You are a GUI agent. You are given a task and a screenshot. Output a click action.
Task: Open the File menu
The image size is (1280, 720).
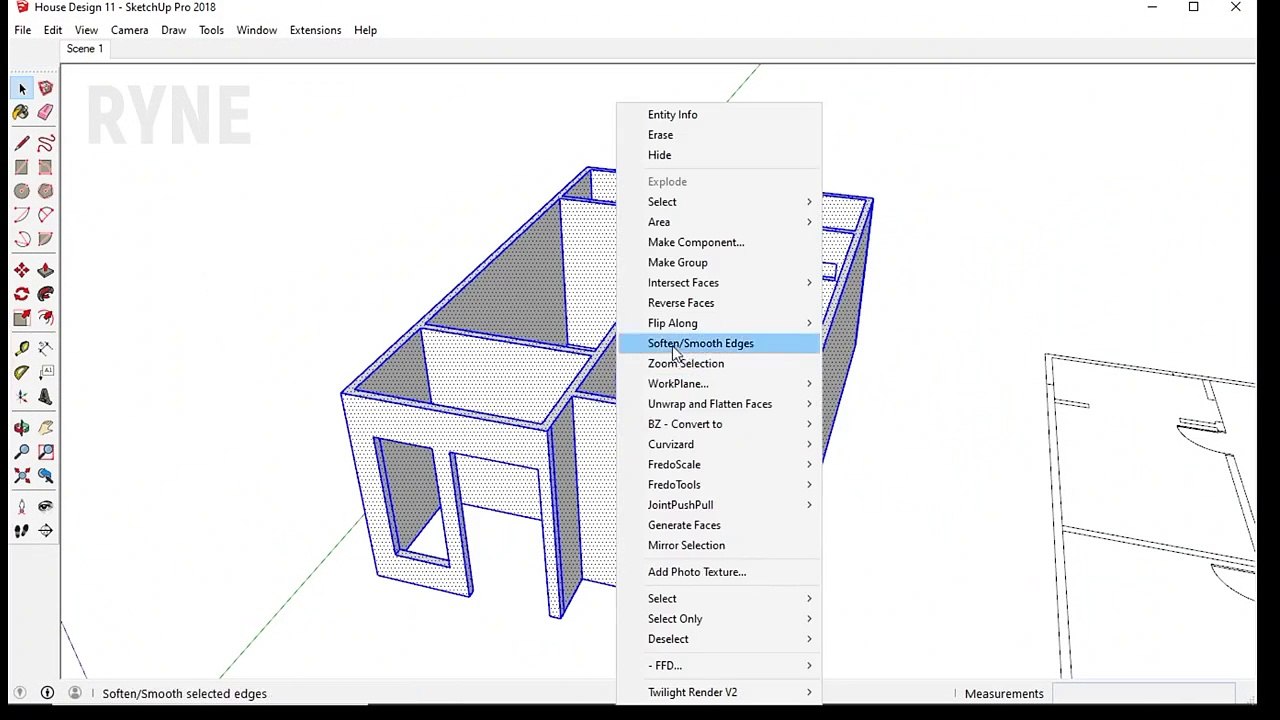22,30
